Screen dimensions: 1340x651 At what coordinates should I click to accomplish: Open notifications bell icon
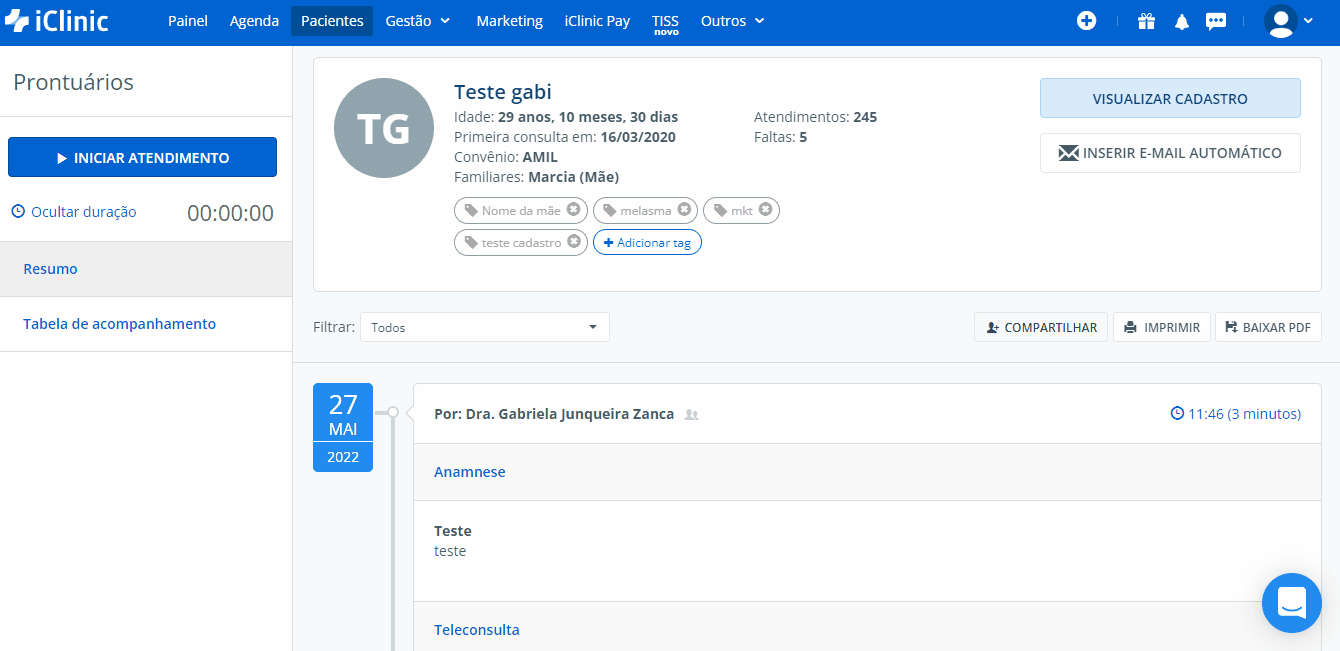(1181, 22)
